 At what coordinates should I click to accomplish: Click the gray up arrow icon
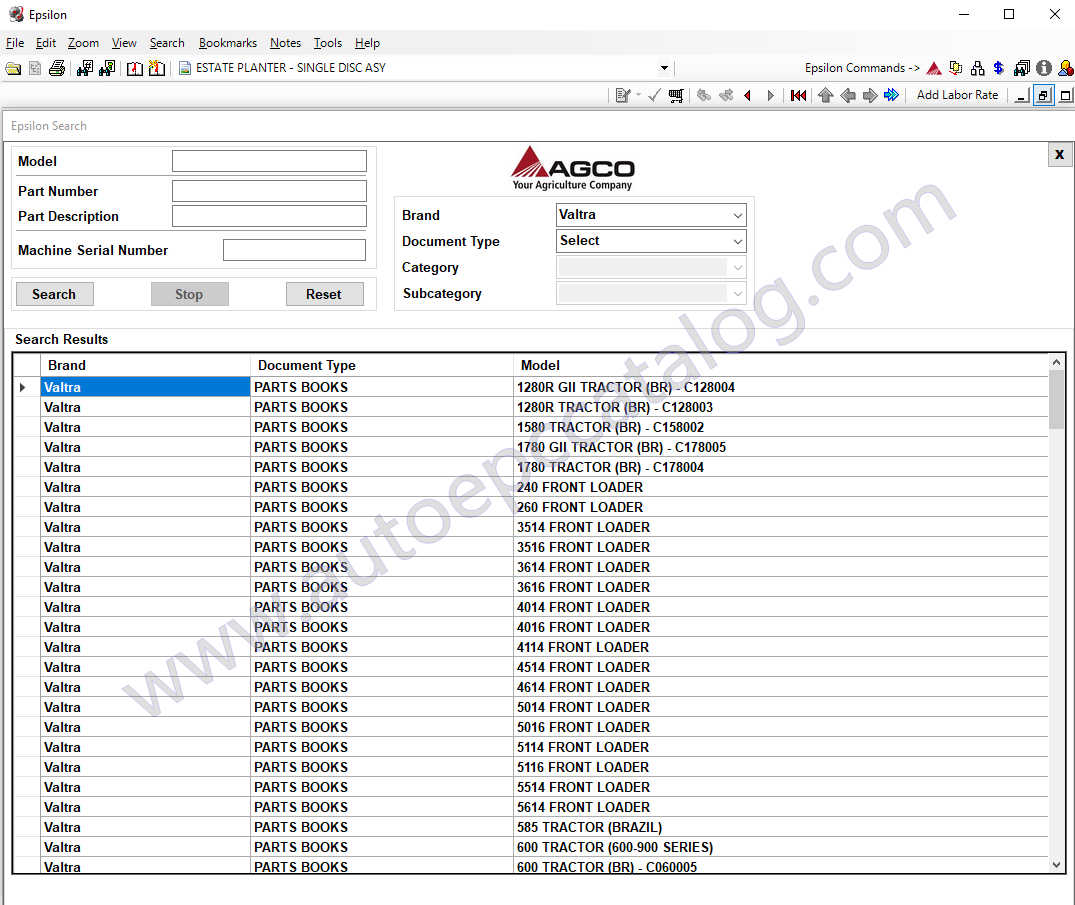[x=825, y=95]
